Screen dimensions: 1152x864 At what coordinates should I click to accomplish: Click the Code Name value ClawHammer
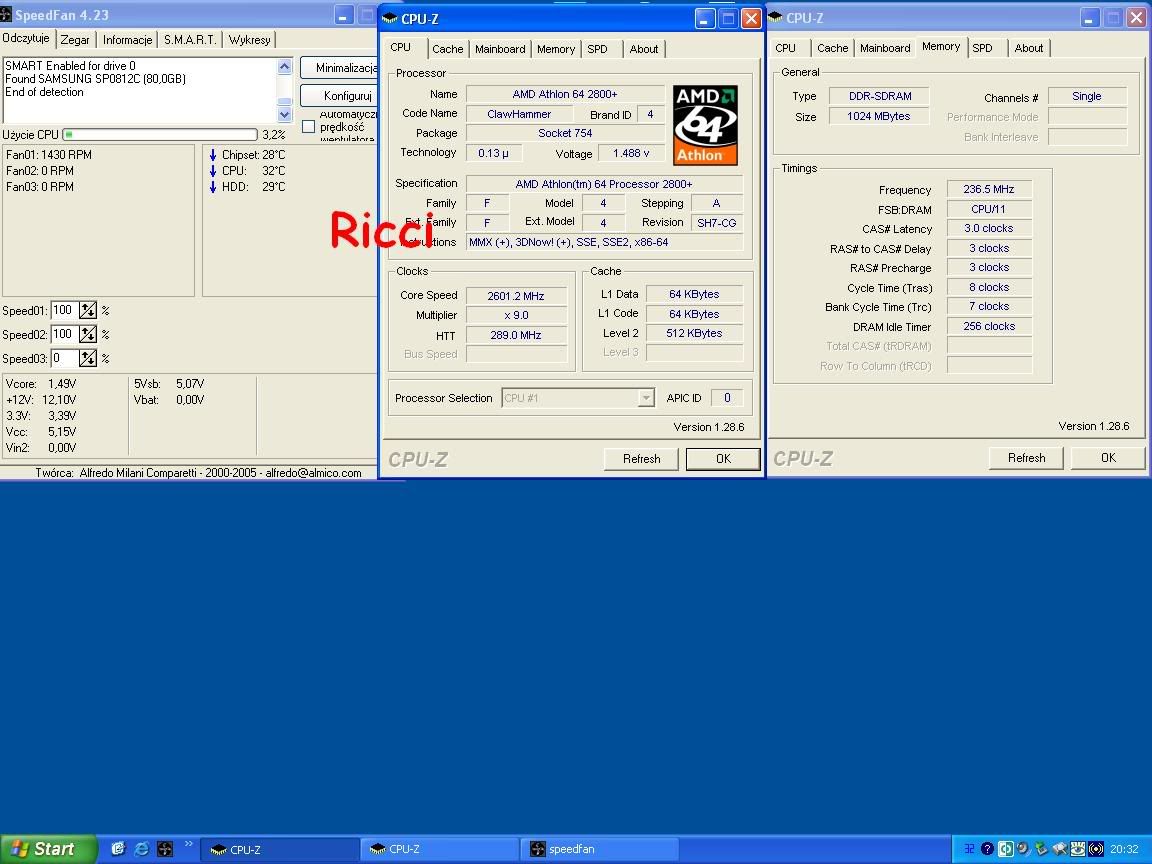tap(519, 114)
